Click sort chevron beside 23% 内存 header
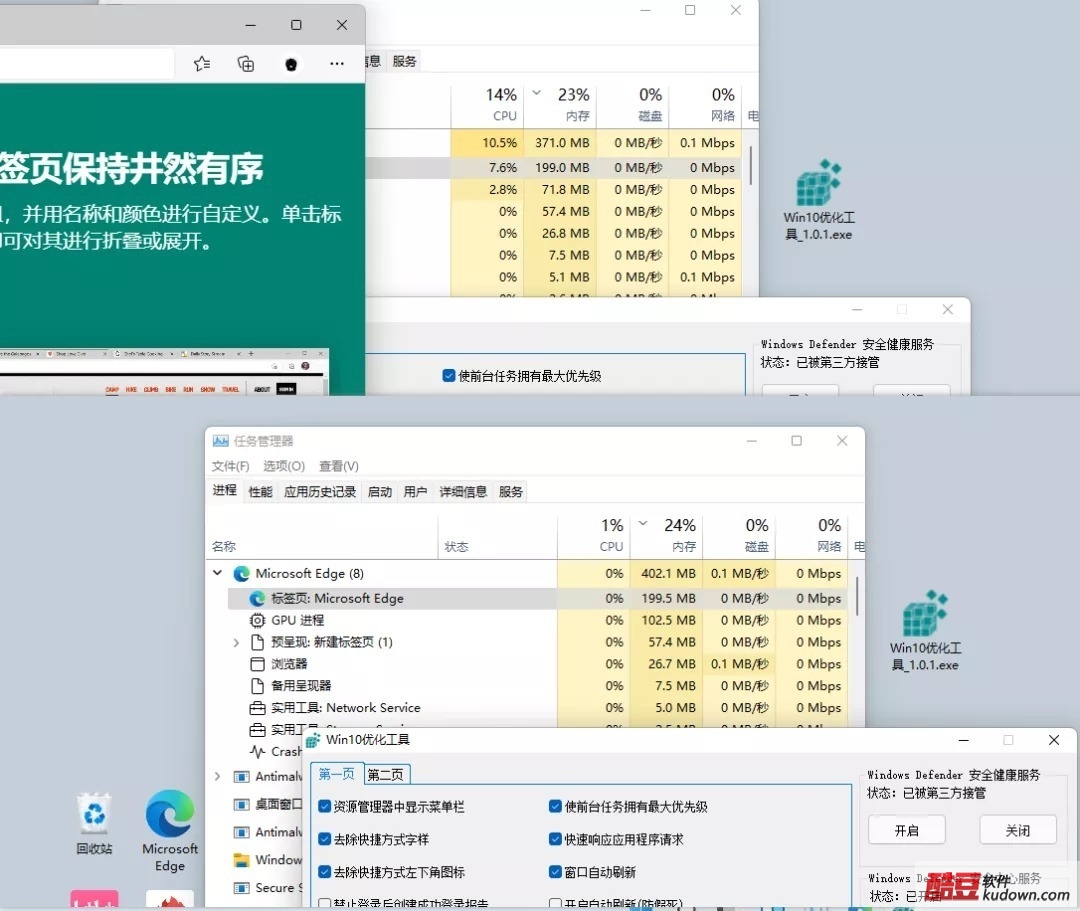Image resolution: width=1080 pixels, height=911 pixels. click(x=537, y=92)
